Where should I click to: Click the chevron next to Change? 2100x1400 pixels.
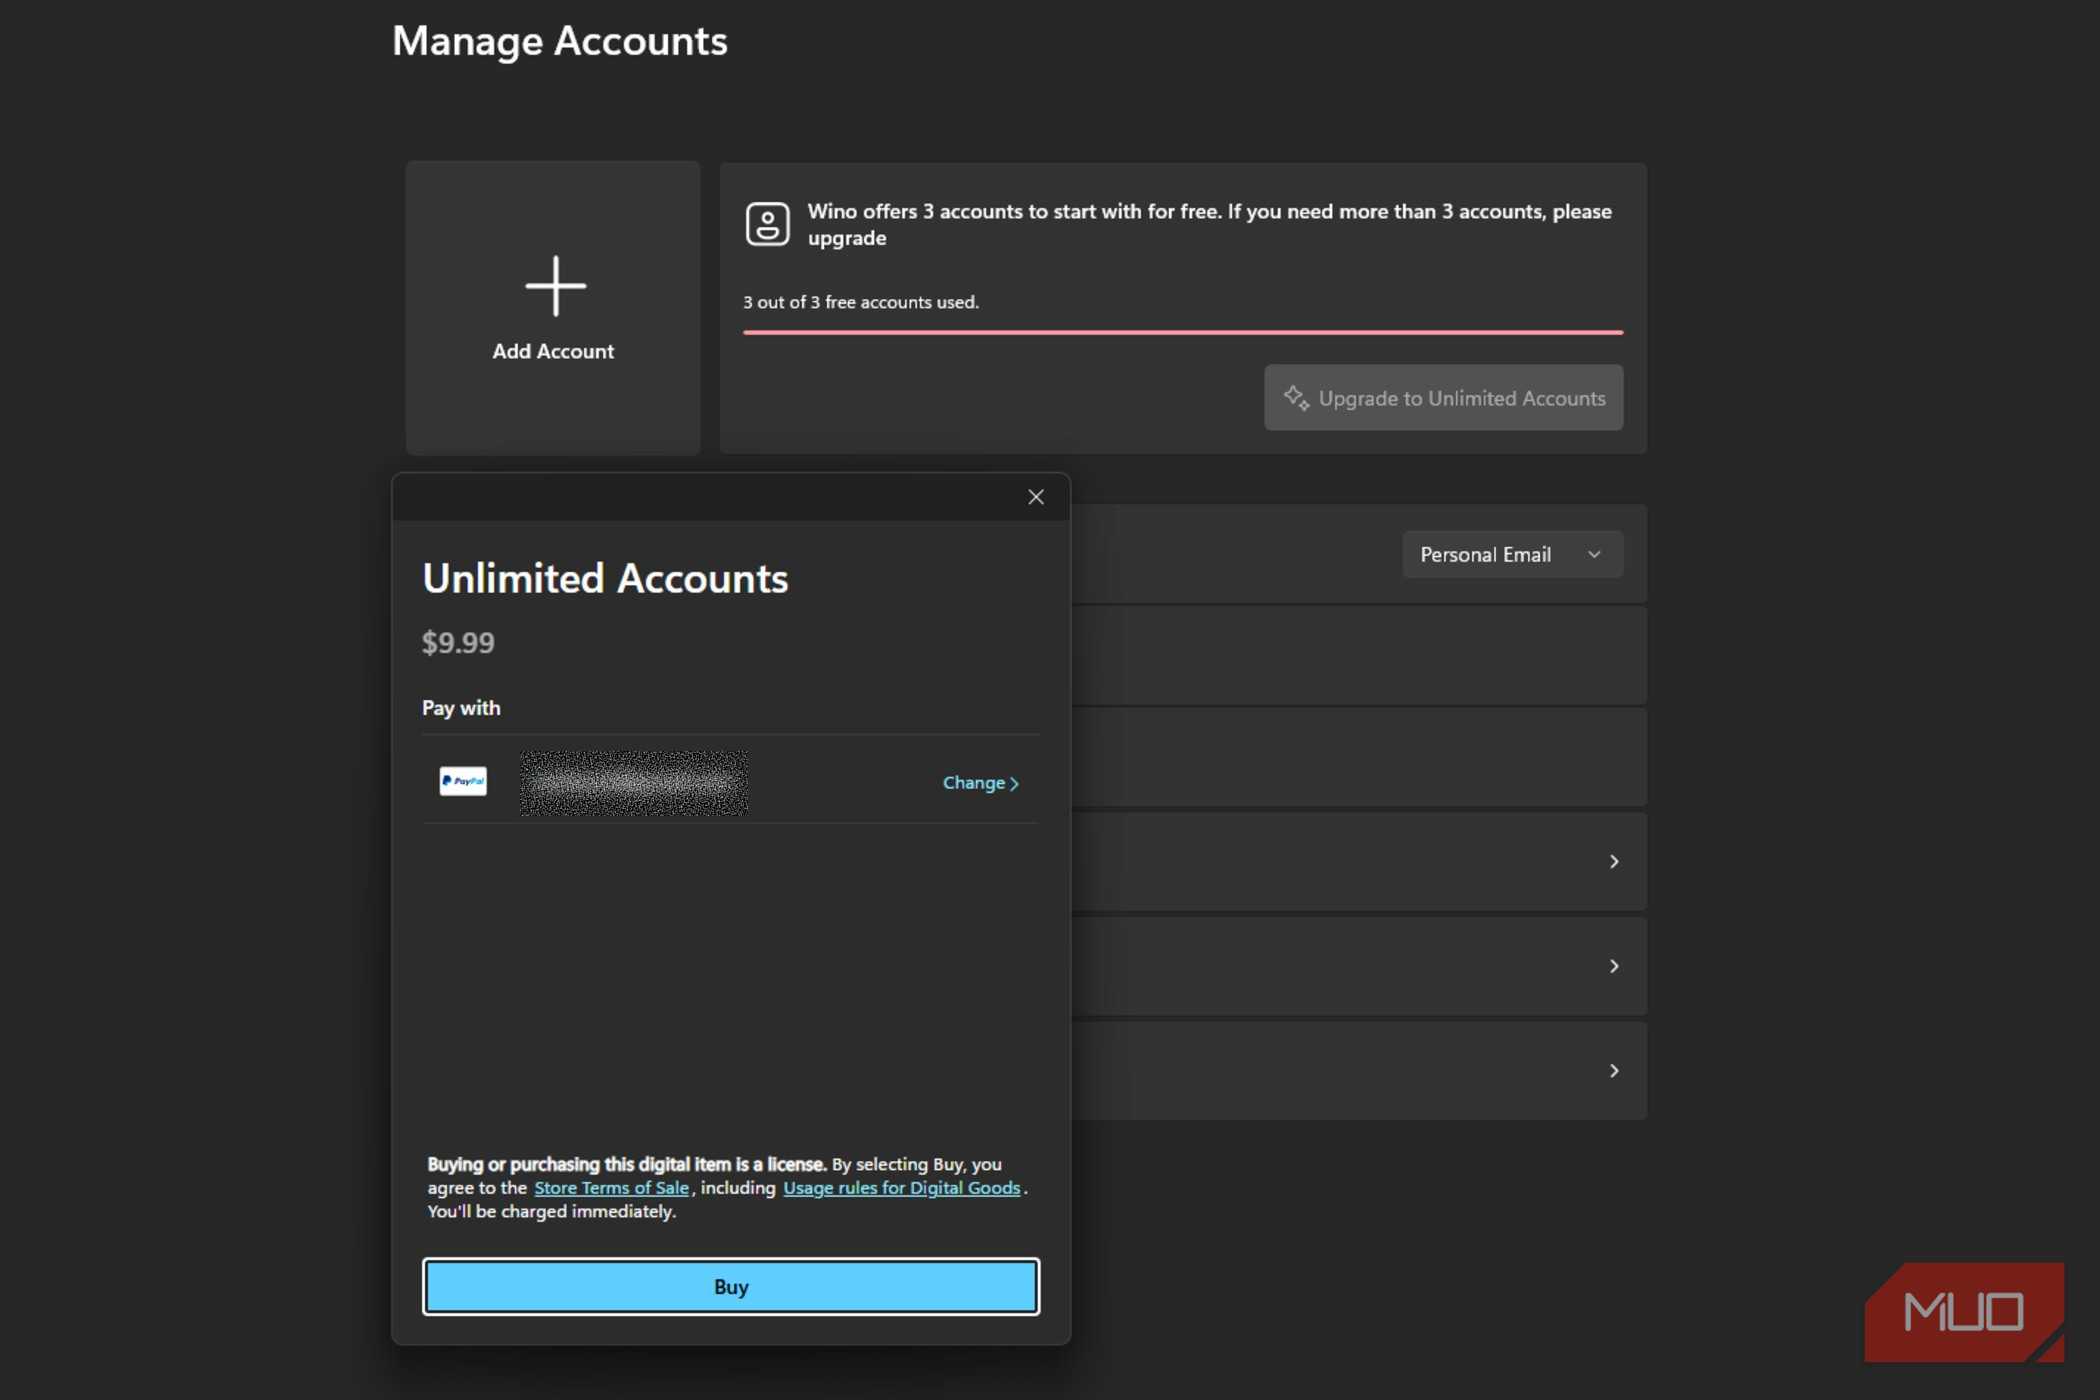[1014, 784]
